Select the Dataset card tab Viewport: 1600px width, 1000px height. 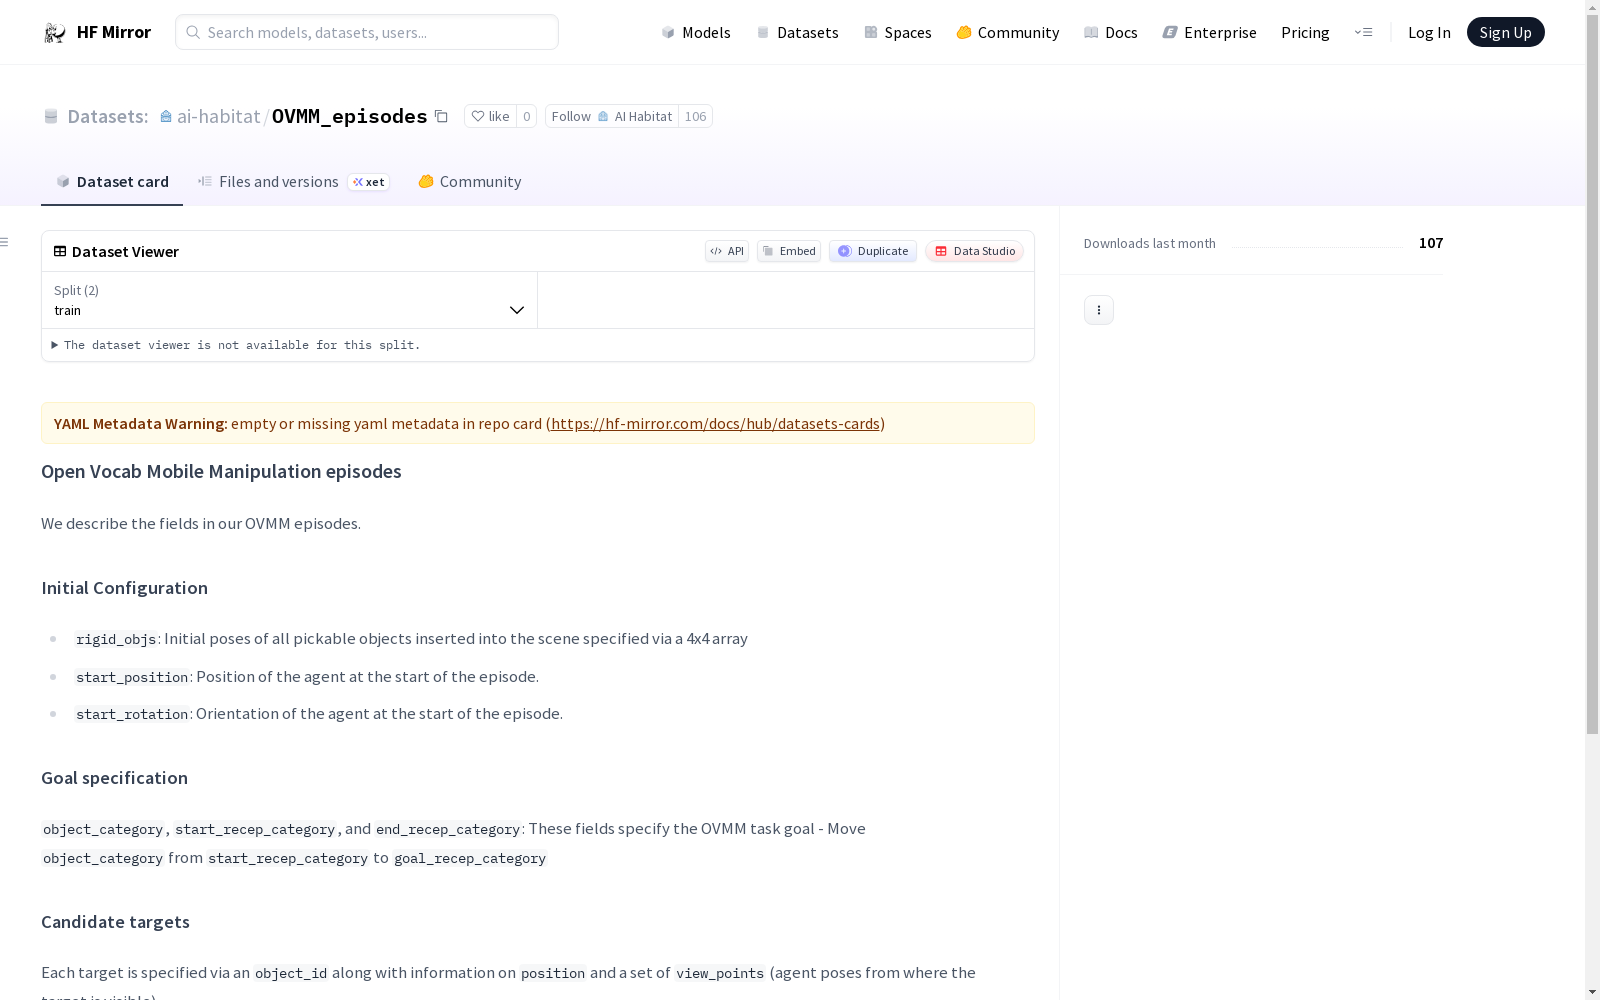pyautogui.click(x=112, y=181)
